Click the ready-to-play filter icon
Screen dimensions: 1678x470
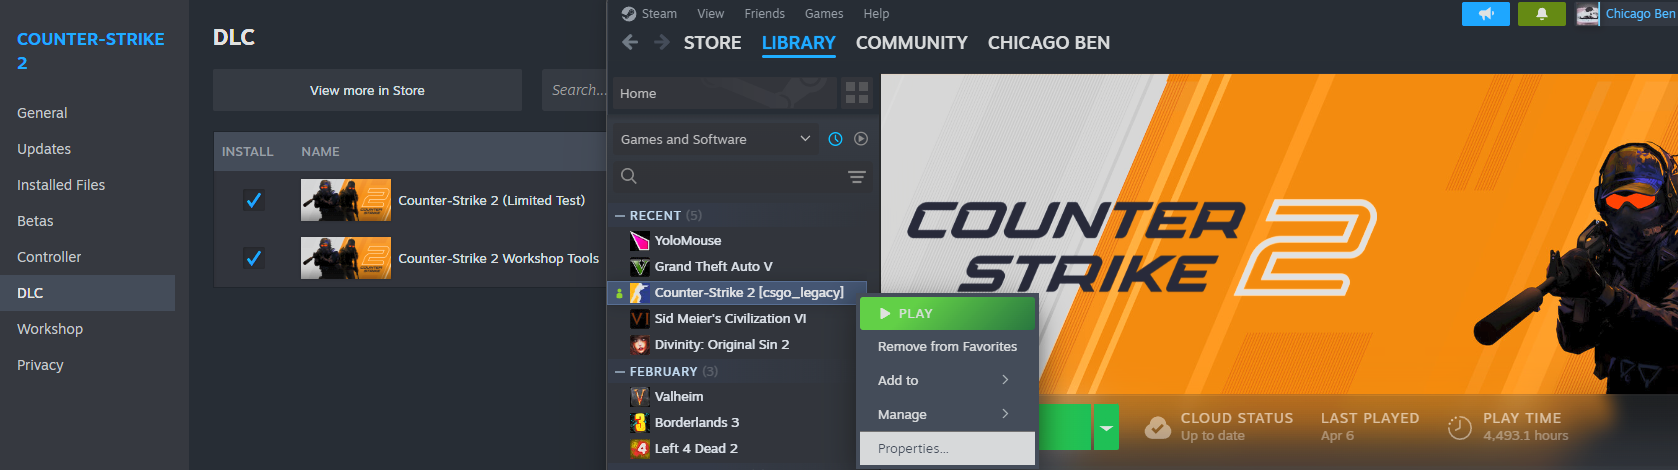coord(861,139)
